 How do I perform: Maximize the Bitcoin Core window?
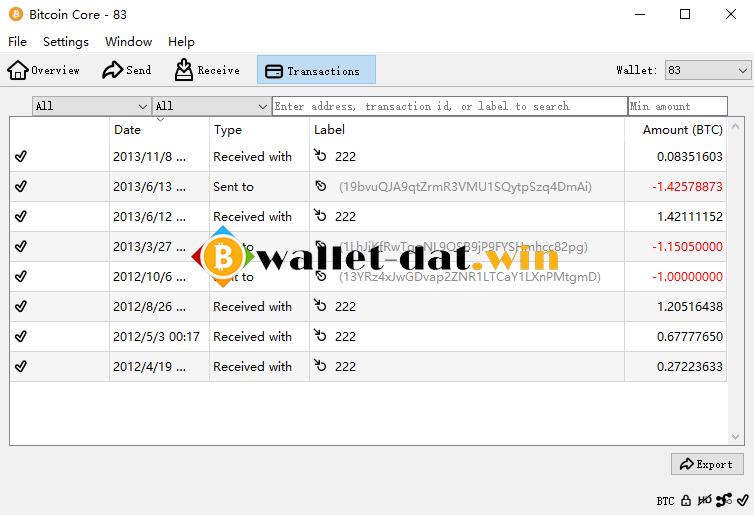[x=685, y=14]
